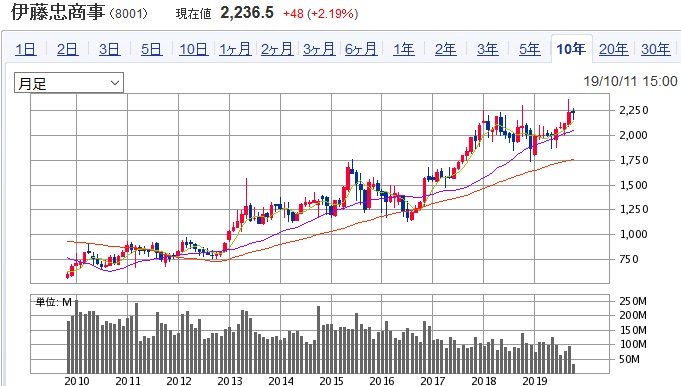Click the 2014 year label

[x=281, y=381]
